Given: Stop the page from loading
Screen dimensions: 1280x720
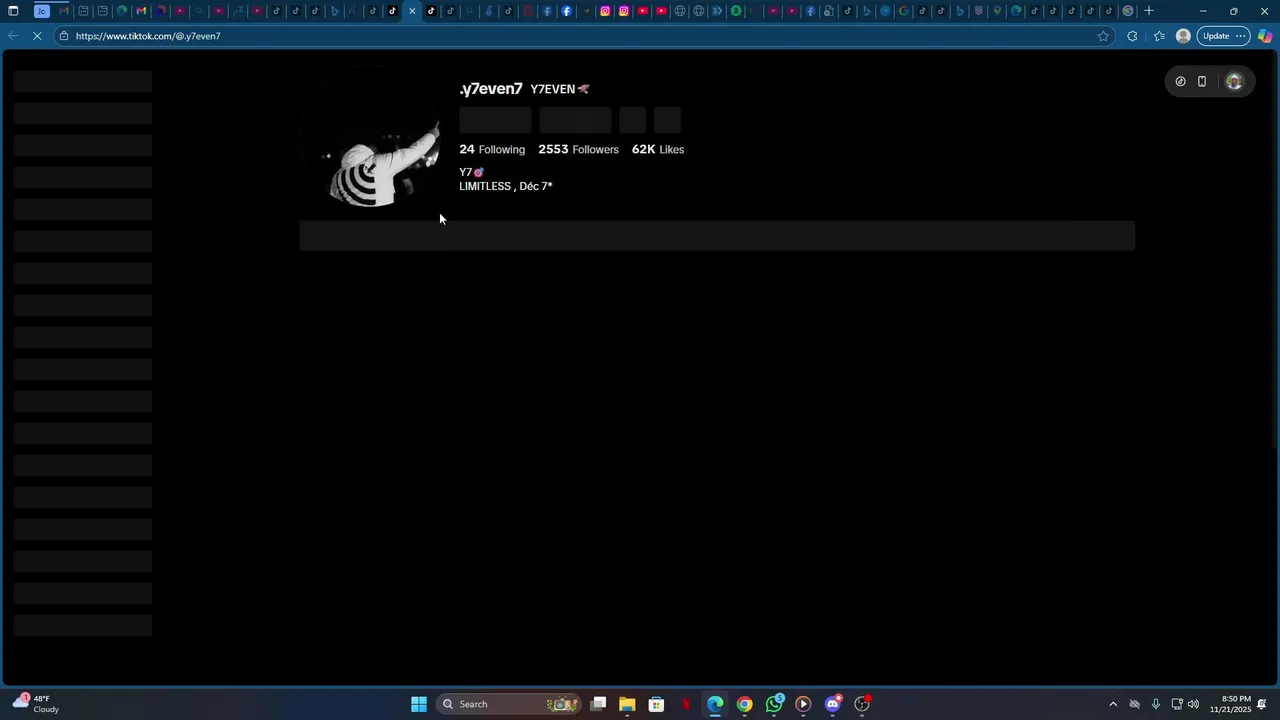Looking at the screenshot, I should click(x=37, y=36).
